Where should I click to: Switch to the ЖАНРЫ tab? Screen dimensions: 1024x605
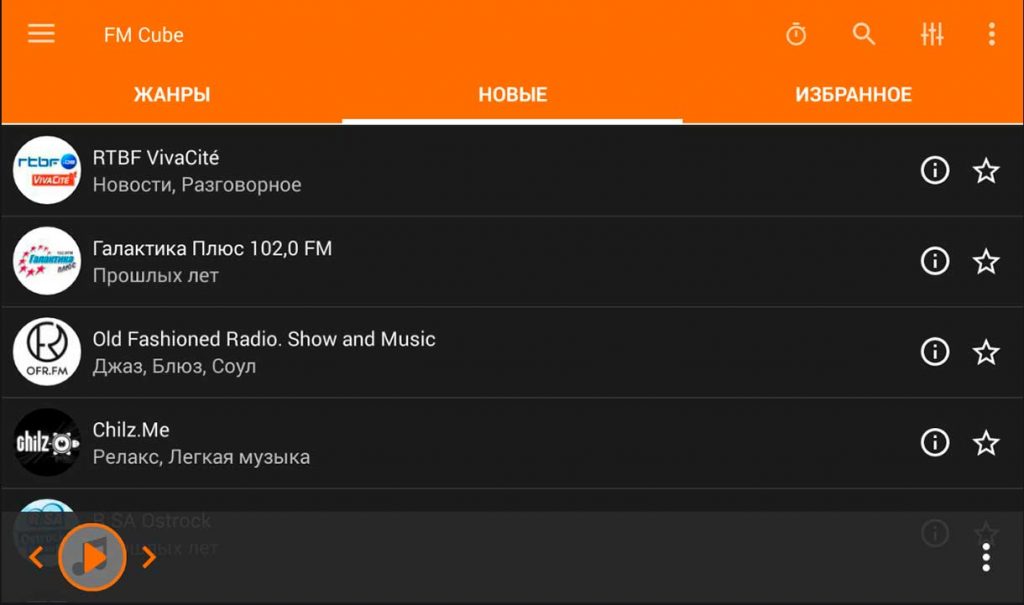172,95
